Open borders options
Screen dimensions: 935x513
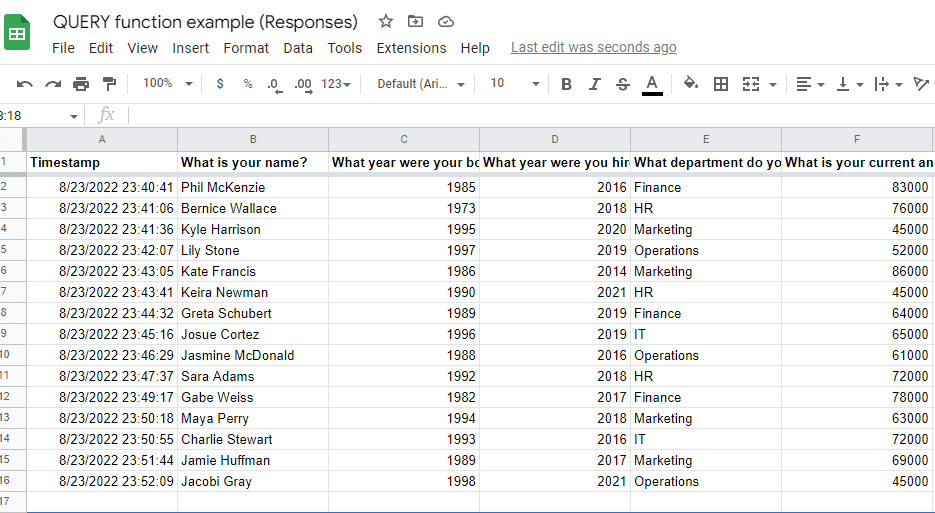tap(721, 84)
